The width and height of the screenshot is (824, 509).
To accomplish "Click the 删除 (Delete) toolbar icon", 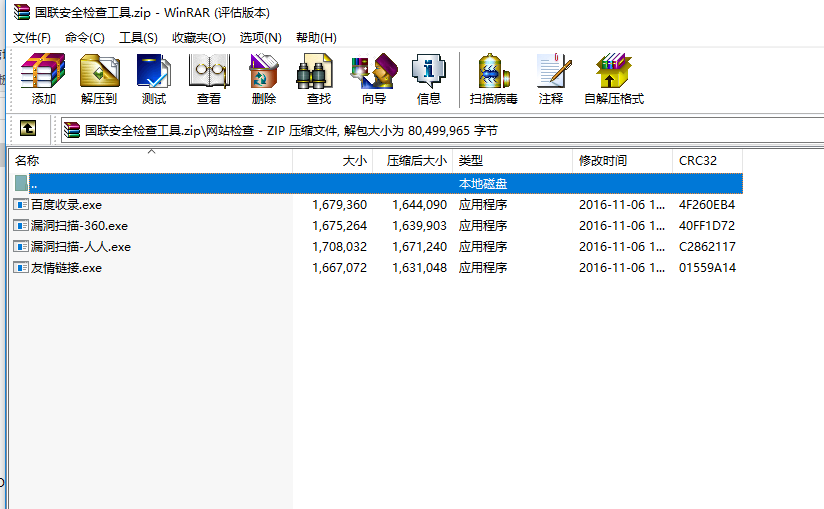I will (264, 70).
